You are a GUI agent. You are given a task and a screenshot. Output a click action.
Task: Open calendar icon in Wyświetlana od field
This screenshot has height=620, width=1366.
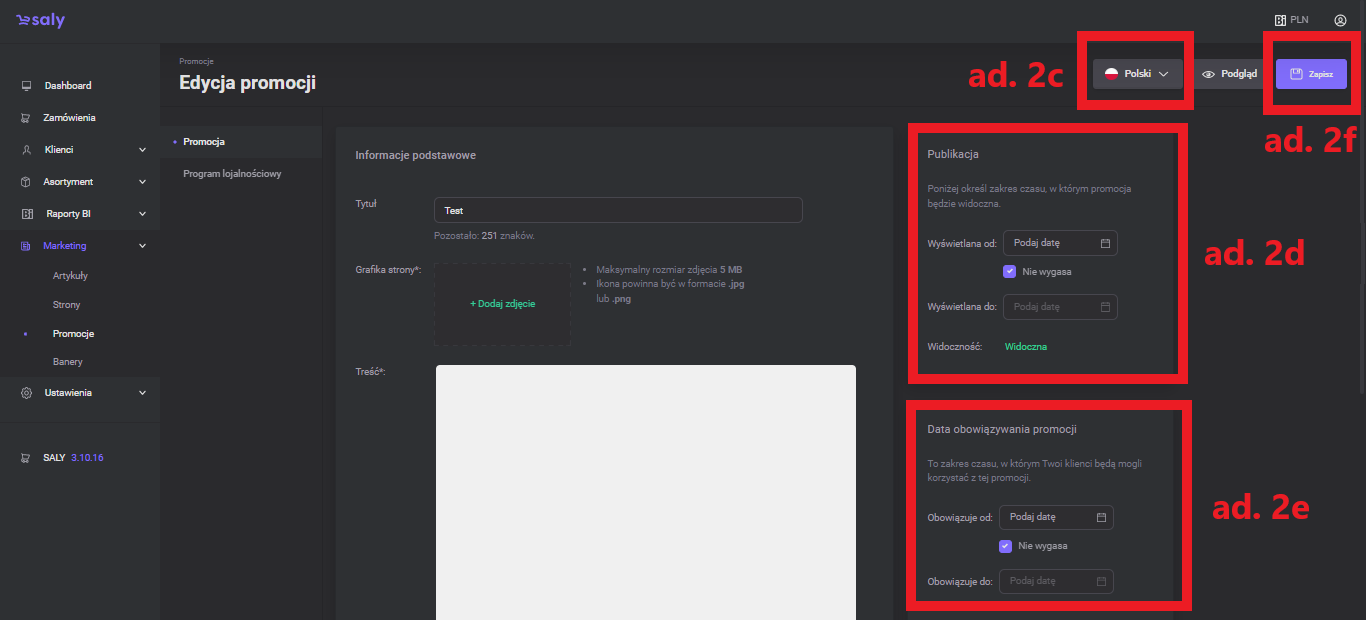click(1105, 243)
